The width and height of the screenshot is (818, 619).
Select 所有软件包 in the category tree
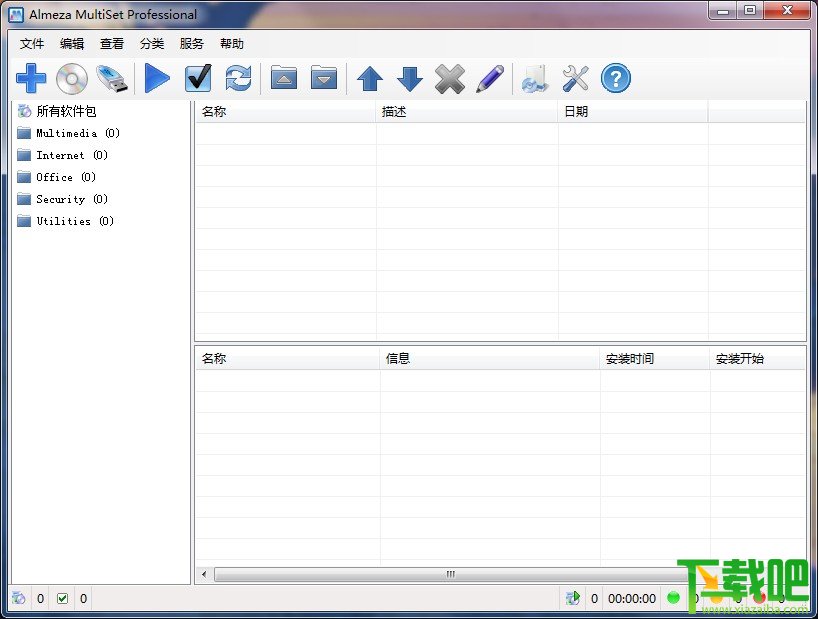click(x=66, y=111)
